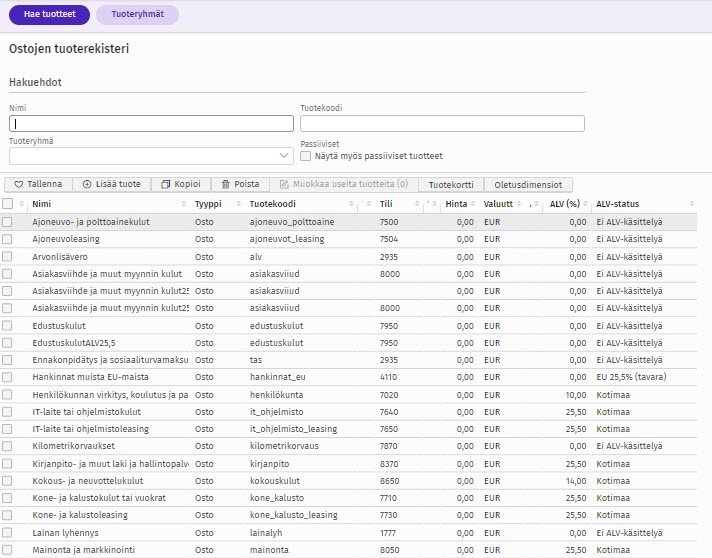The image size is (712, 558).
Task: Click the heart icon on Tallenna
Action: point(19,184)
